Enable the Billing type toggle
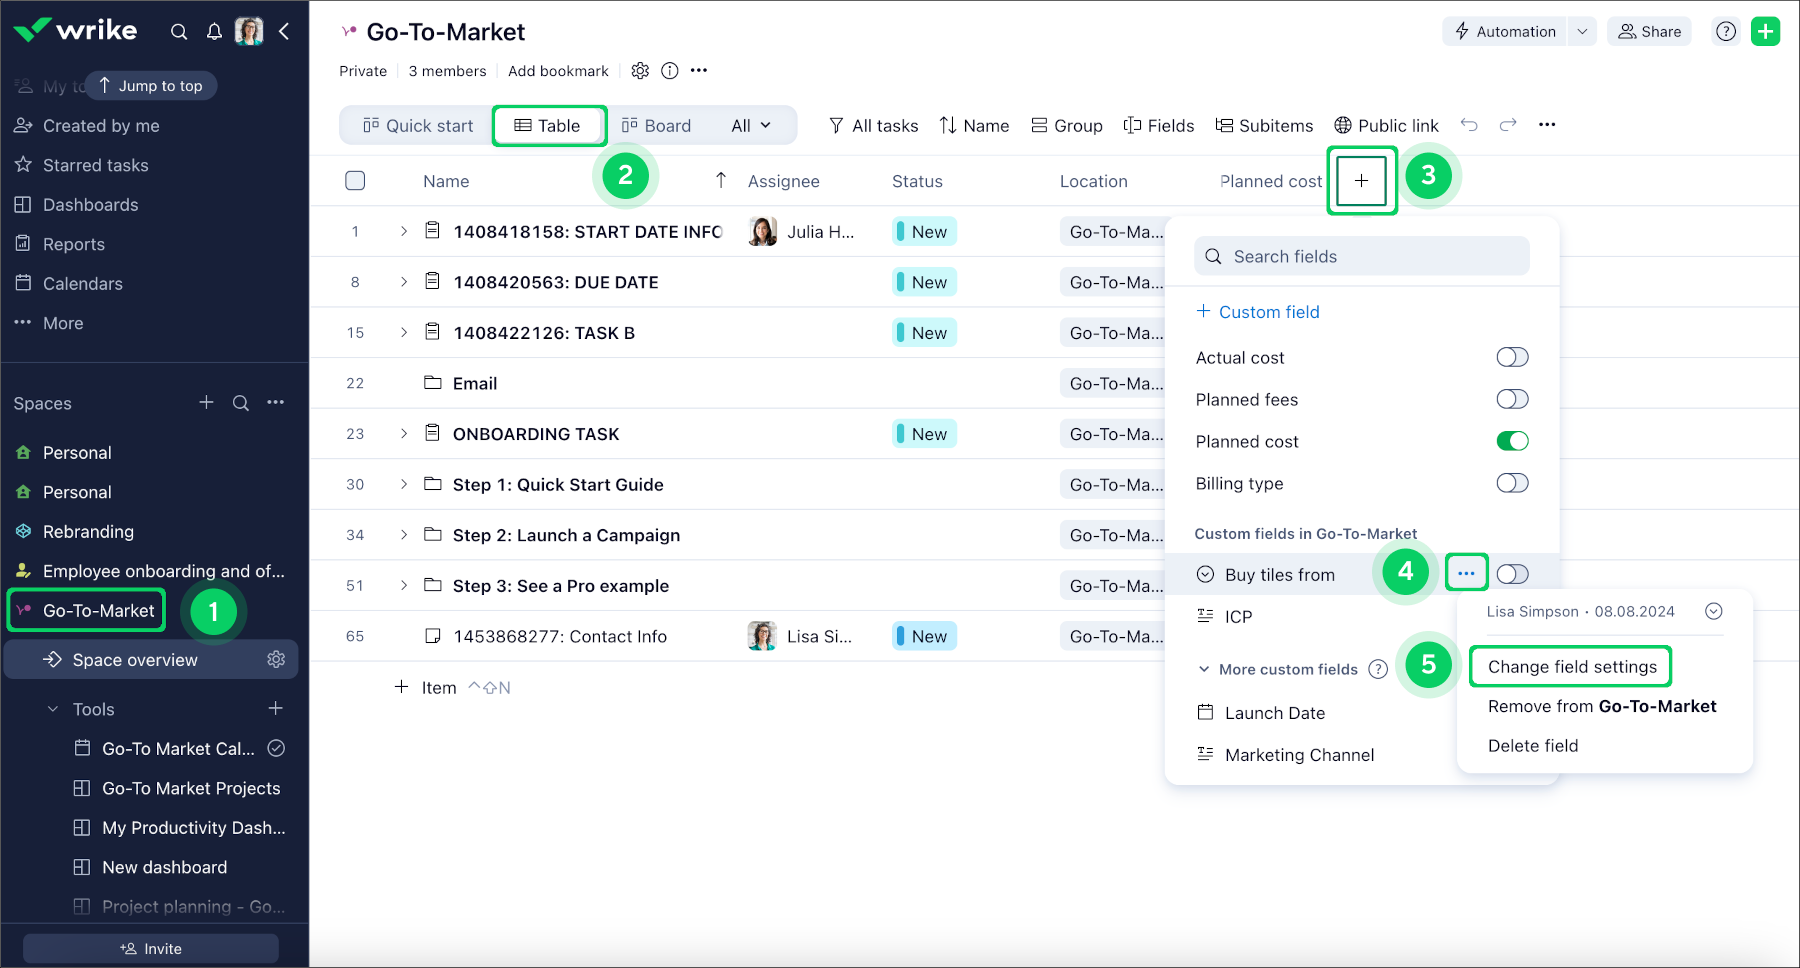The height and width of the screenshot is (968, 1800). click(x=1512, y=483)
